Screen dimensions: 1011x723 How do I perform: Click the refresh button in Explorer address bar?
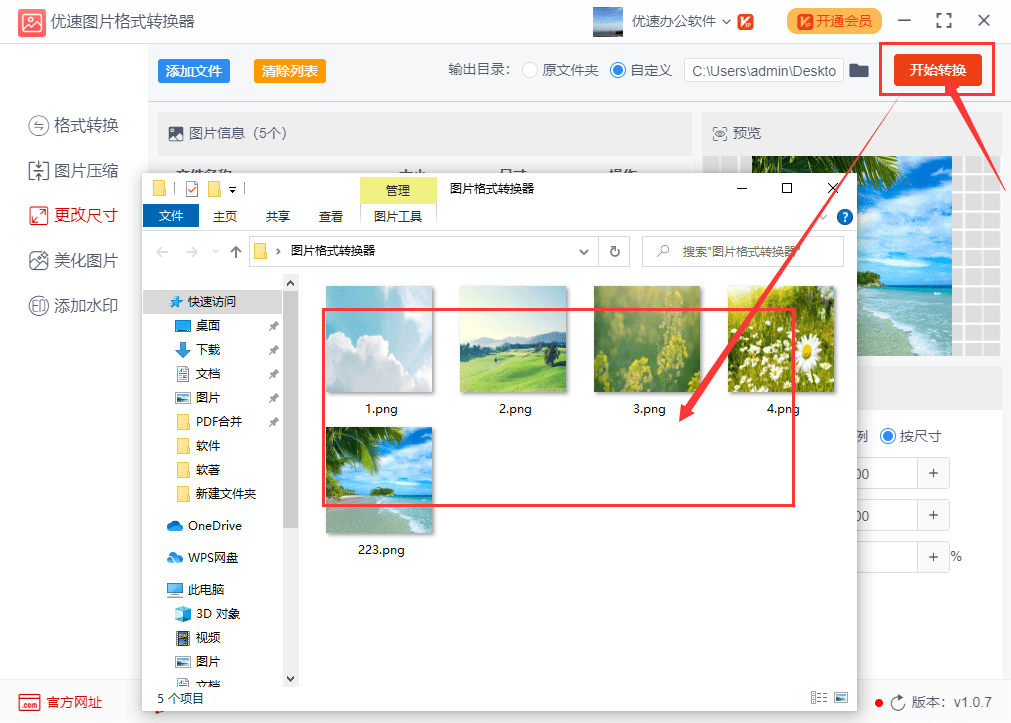(x=615, y=252)
